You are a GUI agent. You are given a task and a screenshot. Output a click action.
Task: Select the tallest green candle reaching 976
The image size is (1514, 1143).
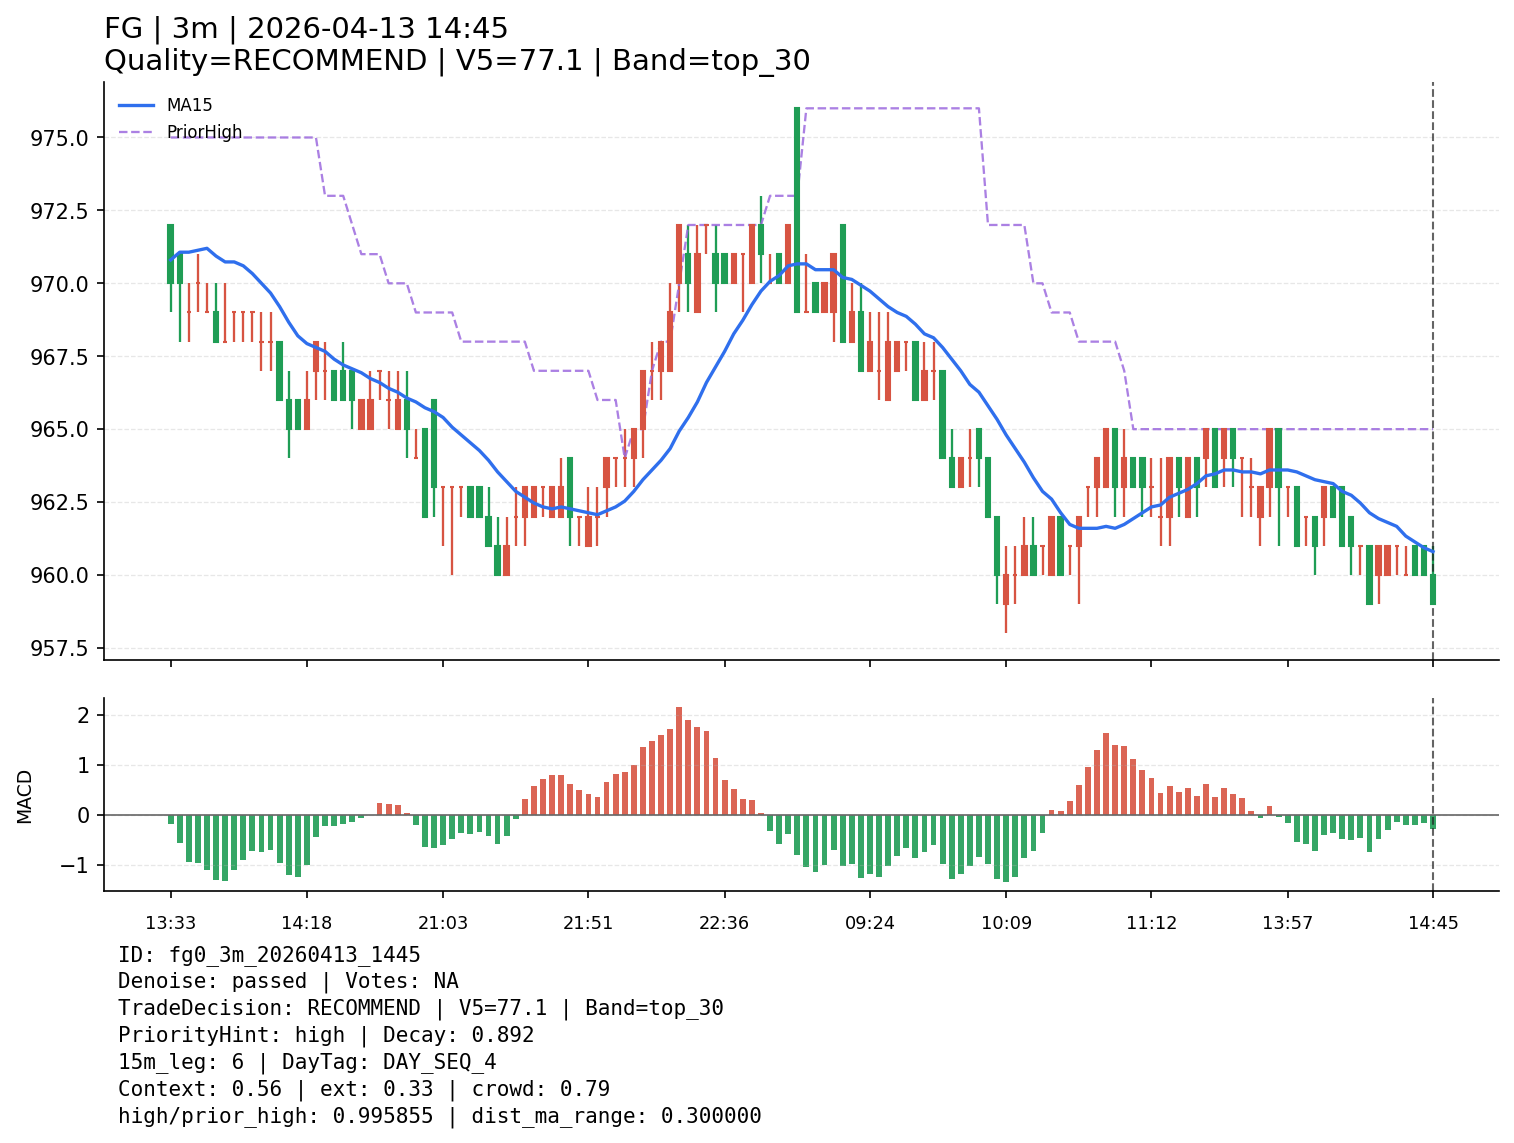[x=797, y=210]
